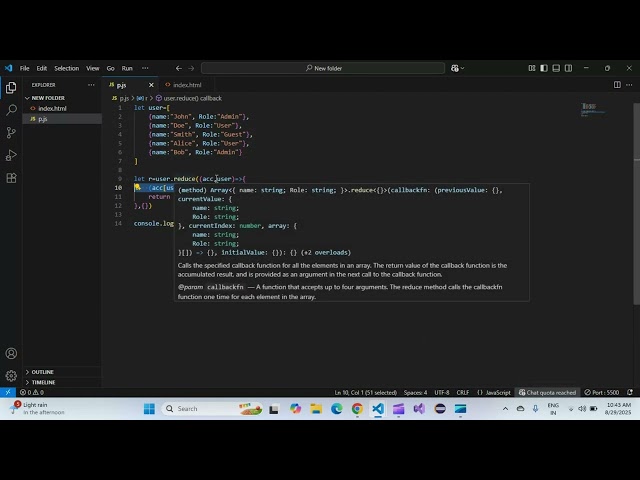The height and width of the screenshot is (480, 640).
Task: Click the editor minimap
Action: pyautogui.click(x=593, y=110)
